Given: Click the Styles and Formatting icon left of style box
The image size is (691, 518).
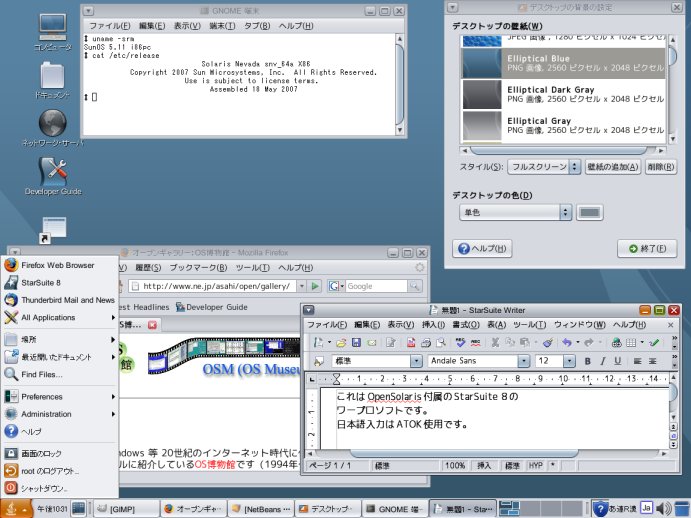Looking at the screenshot, I should point(318,361).
